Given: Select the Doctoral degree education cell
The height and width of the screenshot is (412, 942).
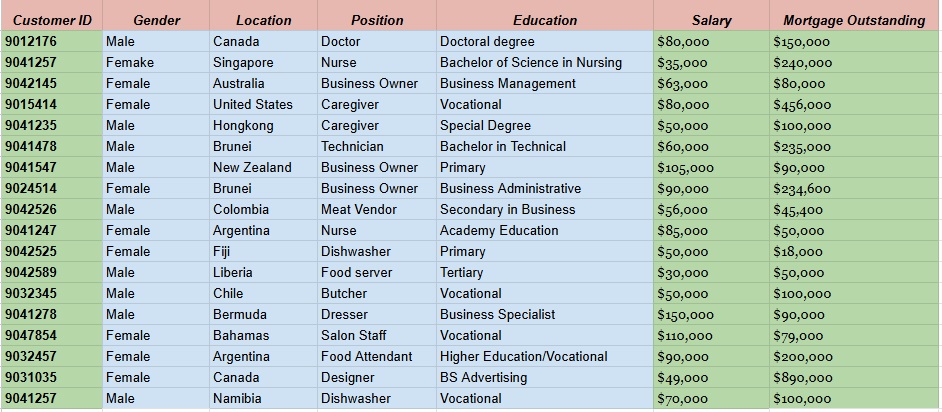Looking at the screenshot, I should click(x=545, y=41).
